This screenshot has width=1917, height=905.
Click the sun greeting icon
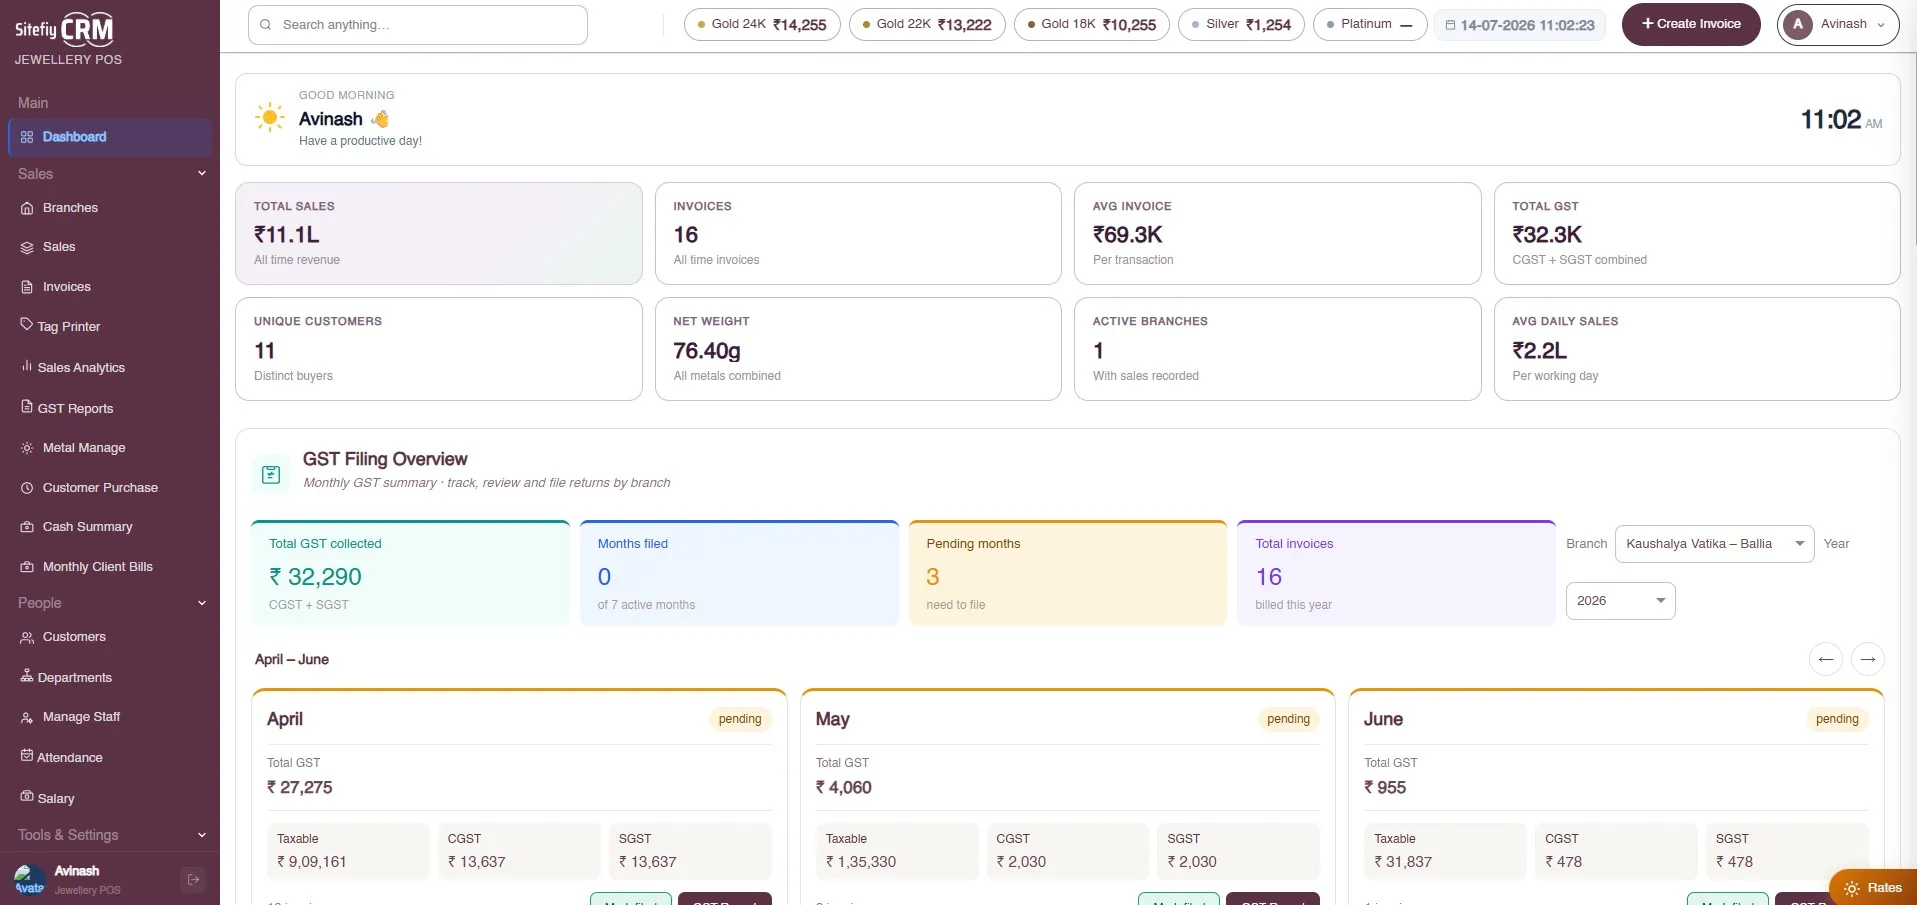269,117
